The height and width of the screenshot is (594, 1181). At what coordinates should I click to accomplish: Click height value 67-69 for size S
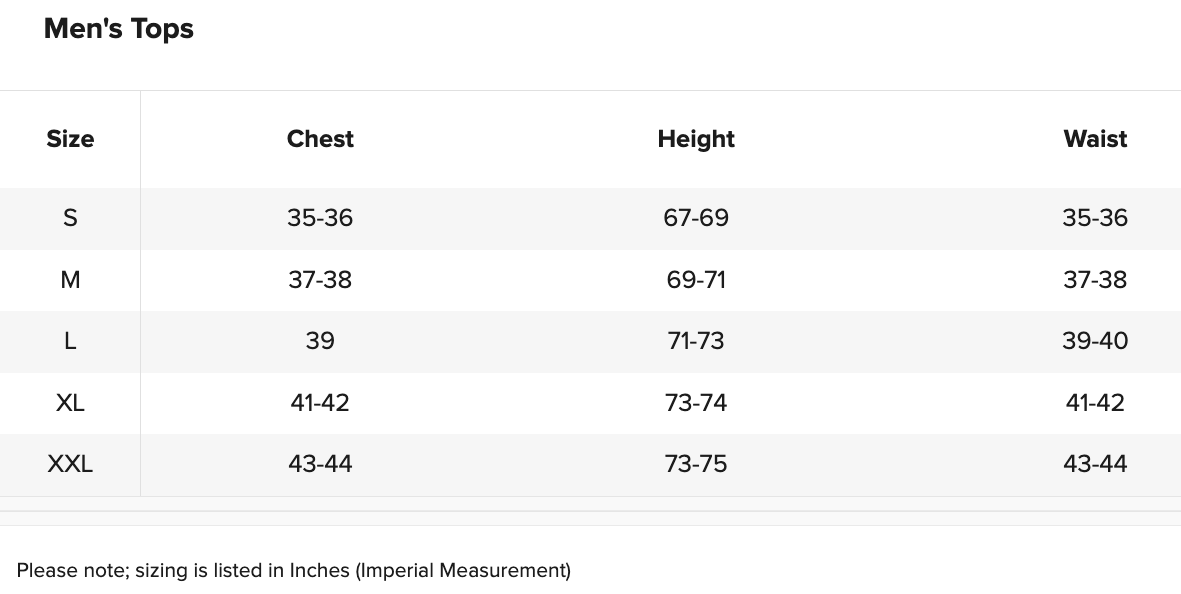coord(696,218)
